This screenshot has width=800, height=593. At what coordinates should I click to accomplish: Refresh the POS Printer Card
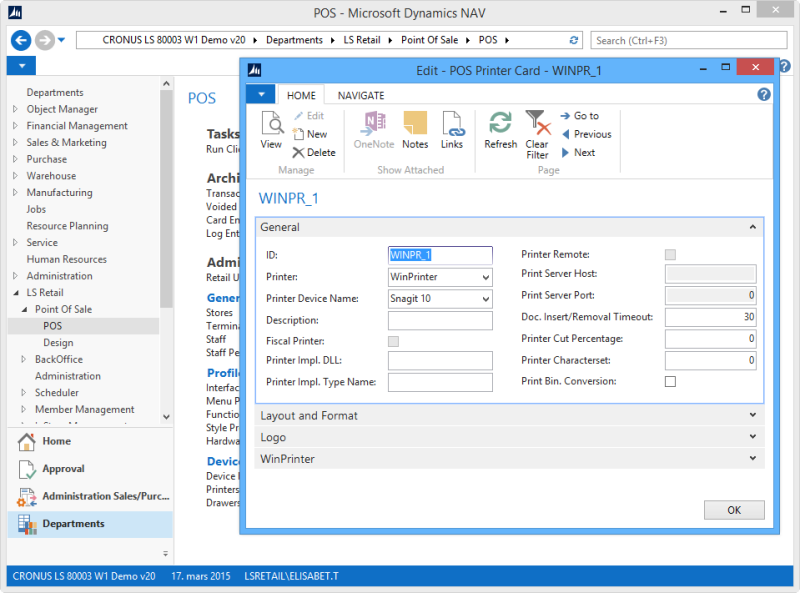click(500, 130)
